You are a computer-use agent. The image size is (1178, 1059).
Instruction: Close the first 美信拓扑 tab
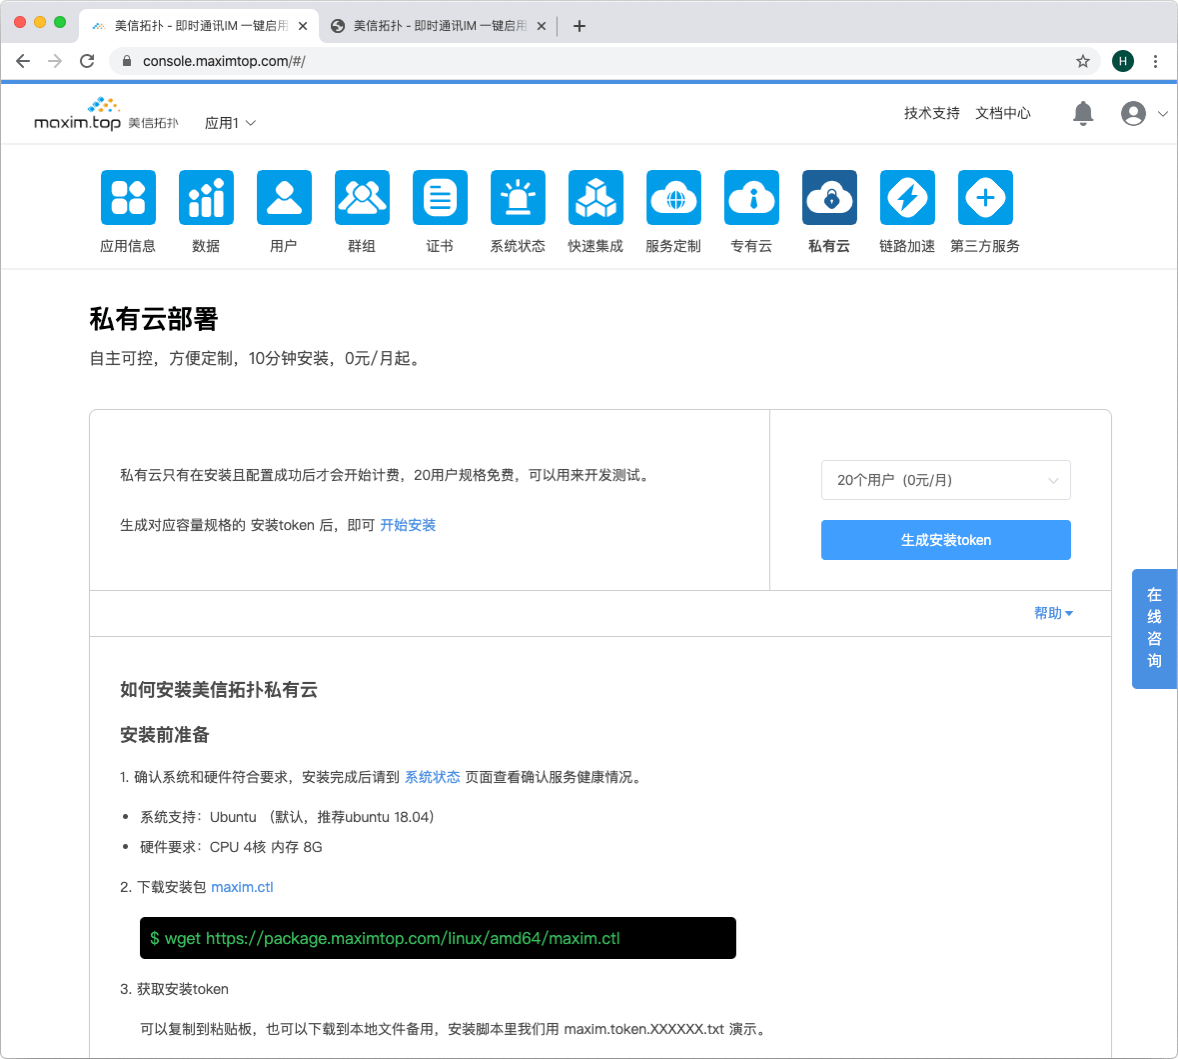click(303, 26)
